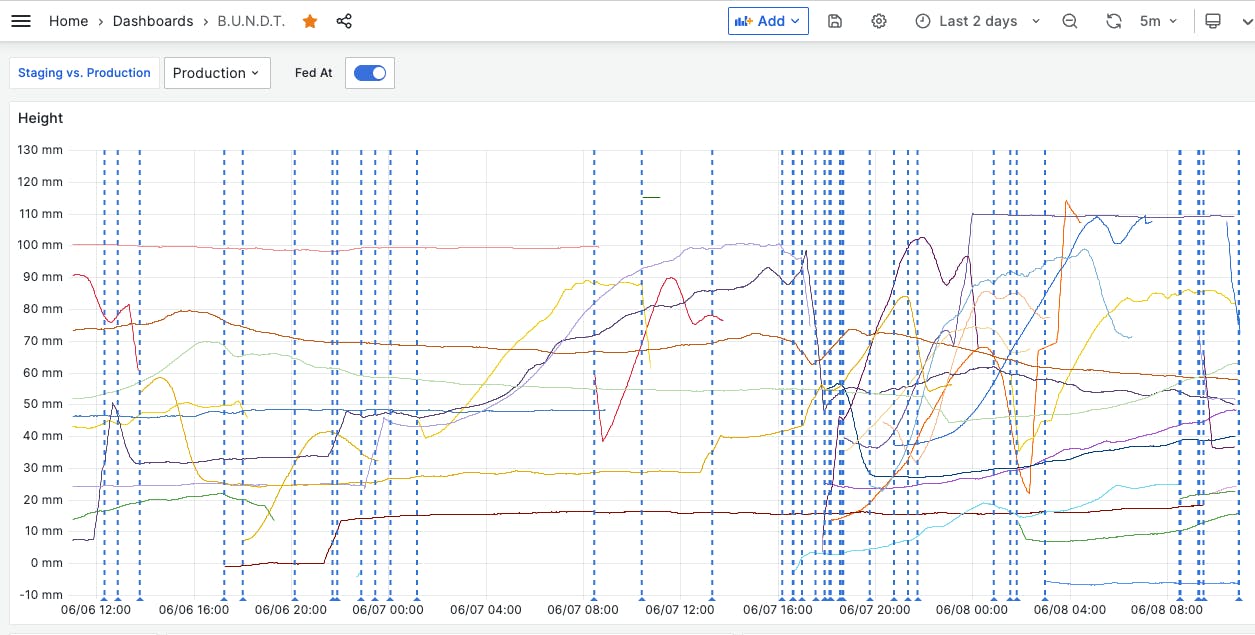Screen dimensions: 1255x635
Task: Click the monitor display mode icon
Action: click(1213, 21)
